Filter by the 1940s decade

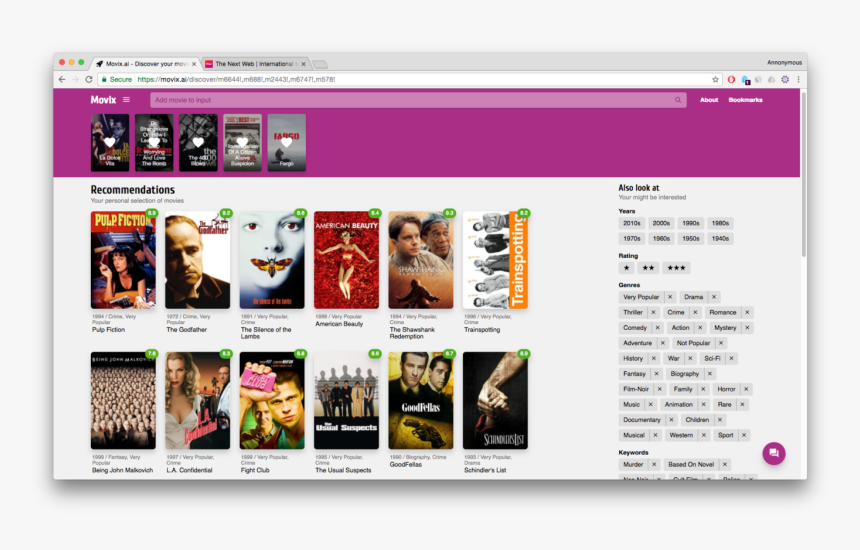click(720, 239)
